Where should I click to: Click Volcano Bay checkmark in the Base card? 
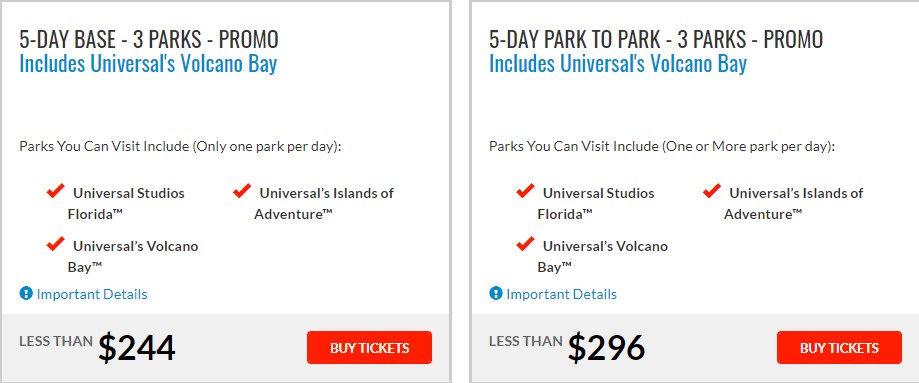point(56,244)
